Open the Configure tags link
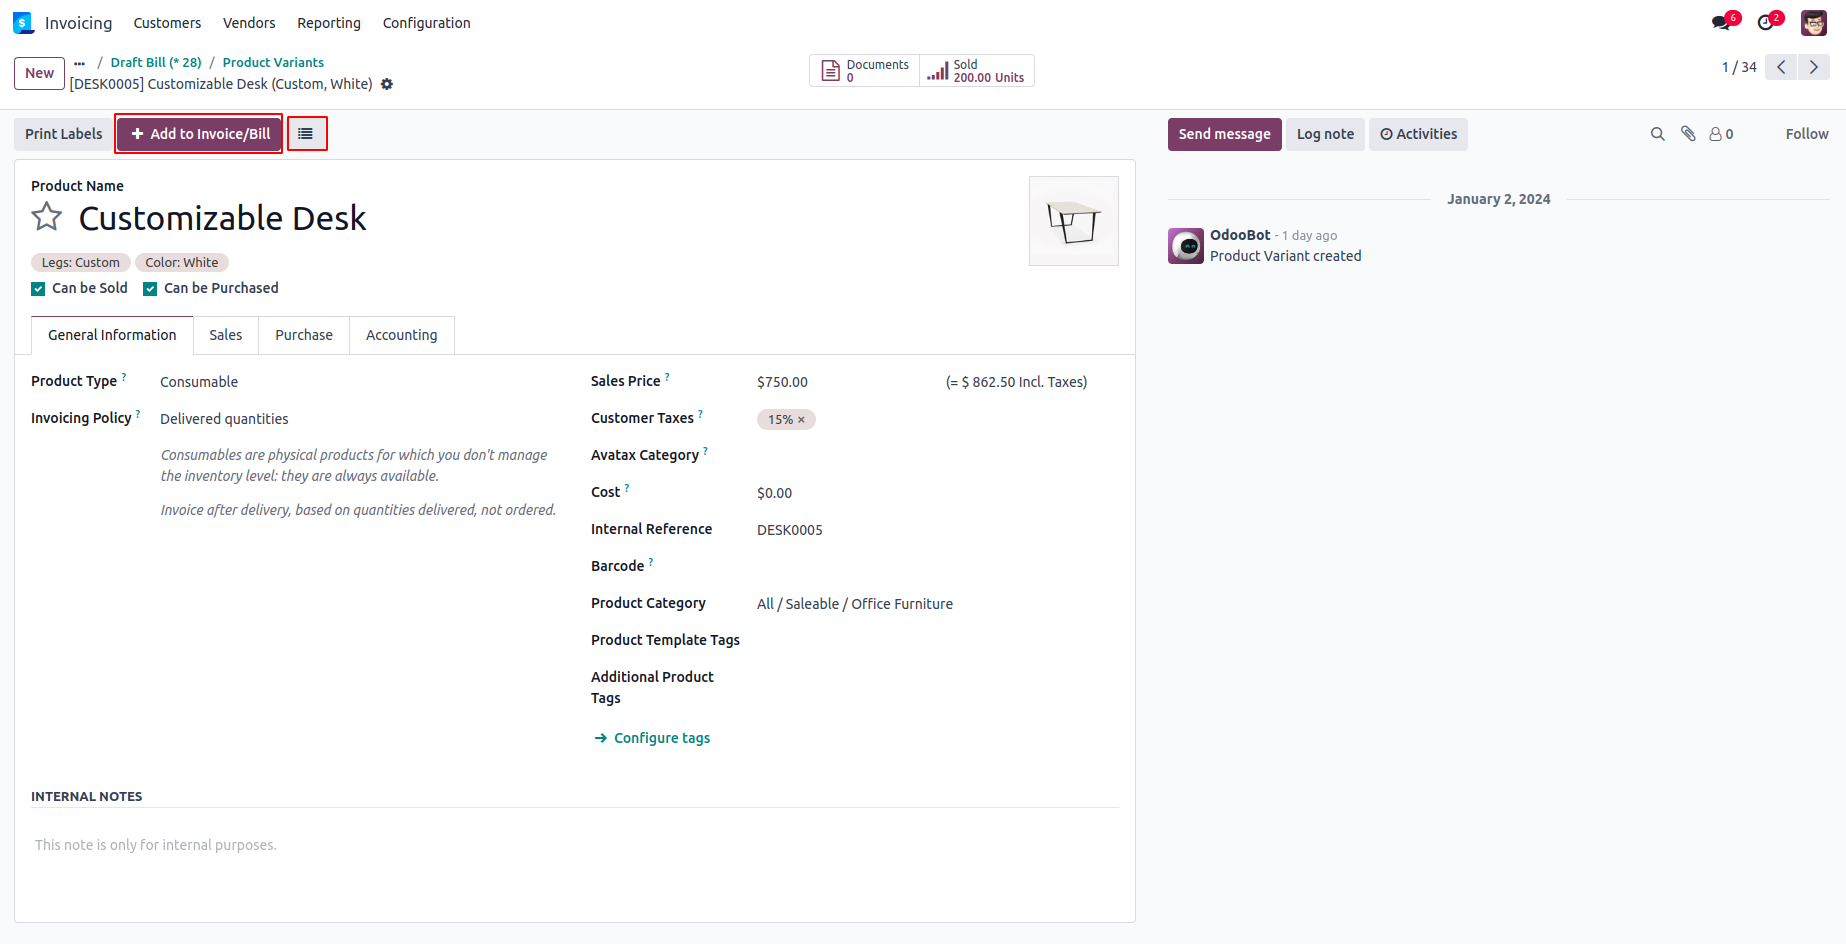The image size is (1846, 944). [x=652, y=738]
